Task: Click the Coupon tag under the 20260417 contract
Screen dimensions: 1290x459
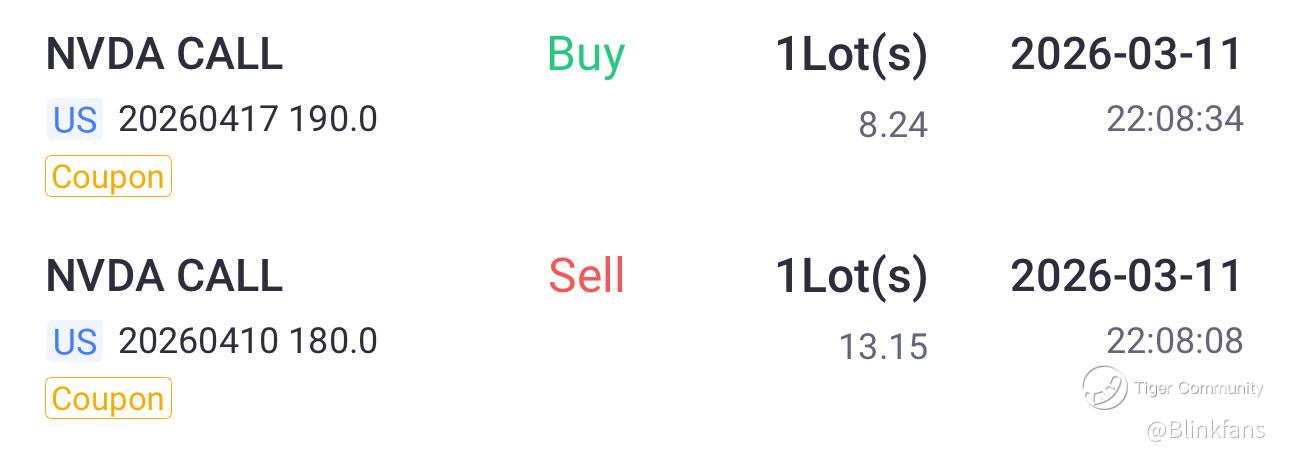Action: point(108,177)
